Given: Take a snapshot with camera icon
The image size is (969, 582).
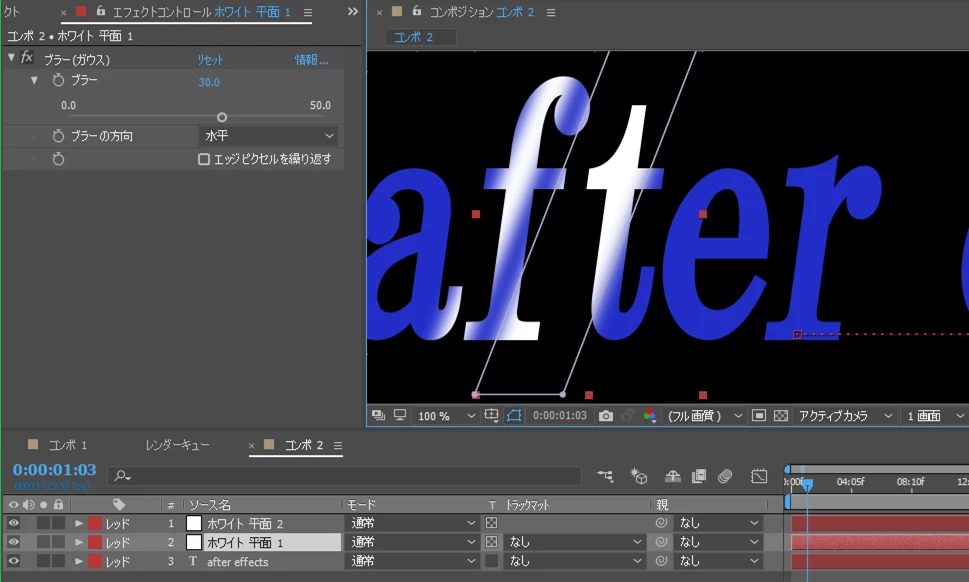Looking at the screenshot, I should 606,416.
